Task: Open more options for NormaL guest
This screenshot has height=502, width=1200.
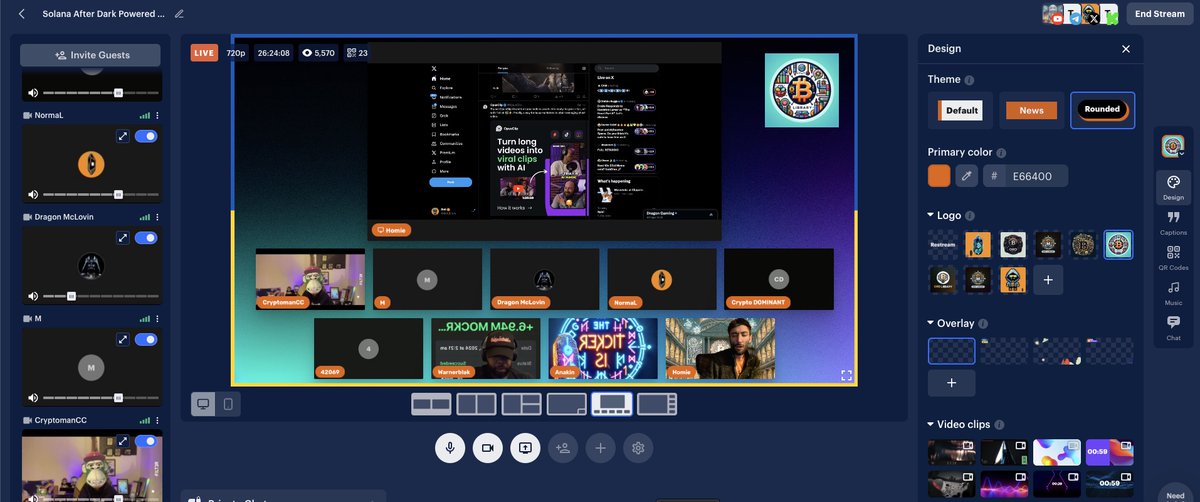Action: [x=157, y=115]
